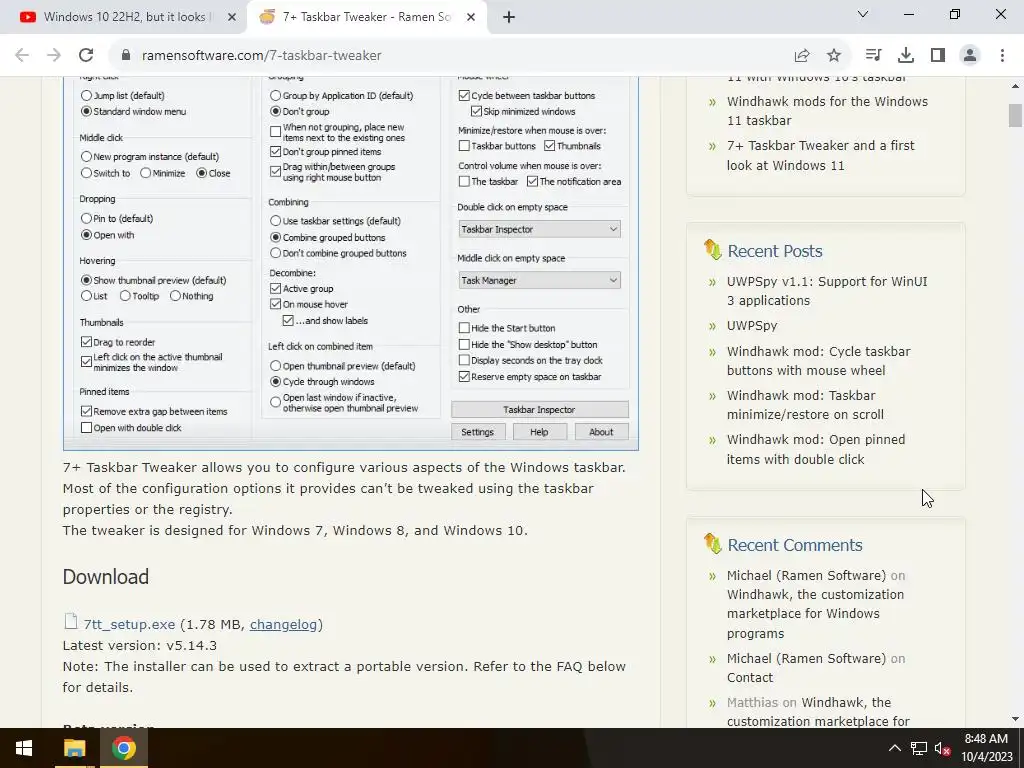View site info via the lock icon
This screenshot has height=768, width=1024.
coord(126,55)
